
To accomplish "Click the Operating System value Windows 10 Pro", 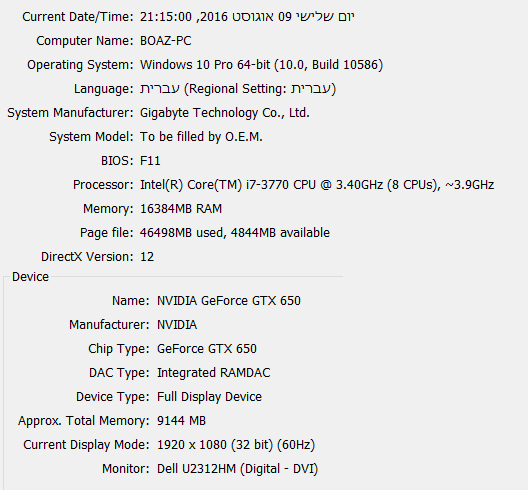I will point(261,65).
